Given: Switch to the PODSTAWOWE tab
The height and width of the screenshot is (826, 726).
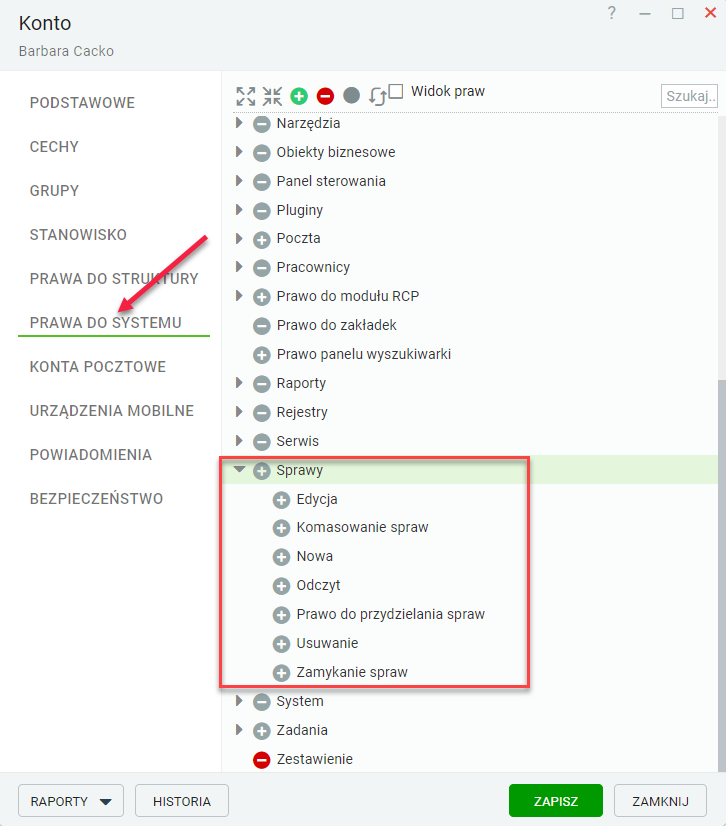Looking at the screenshot, I should click(82, 103).
